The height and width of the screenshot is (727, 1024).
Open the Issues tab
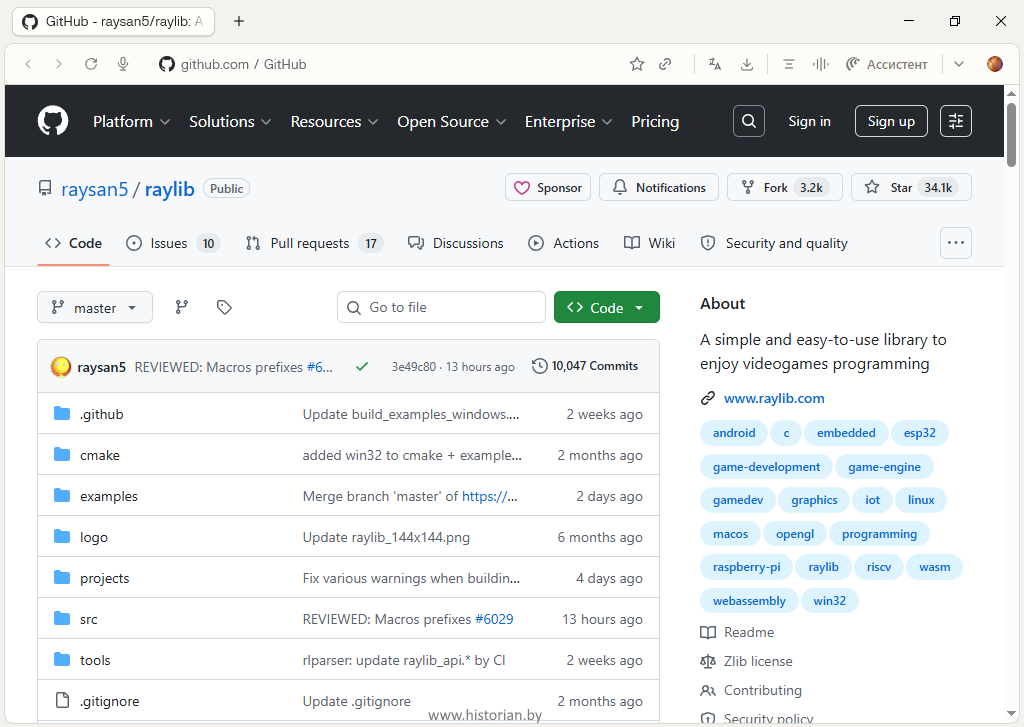(x=172, y=243)
